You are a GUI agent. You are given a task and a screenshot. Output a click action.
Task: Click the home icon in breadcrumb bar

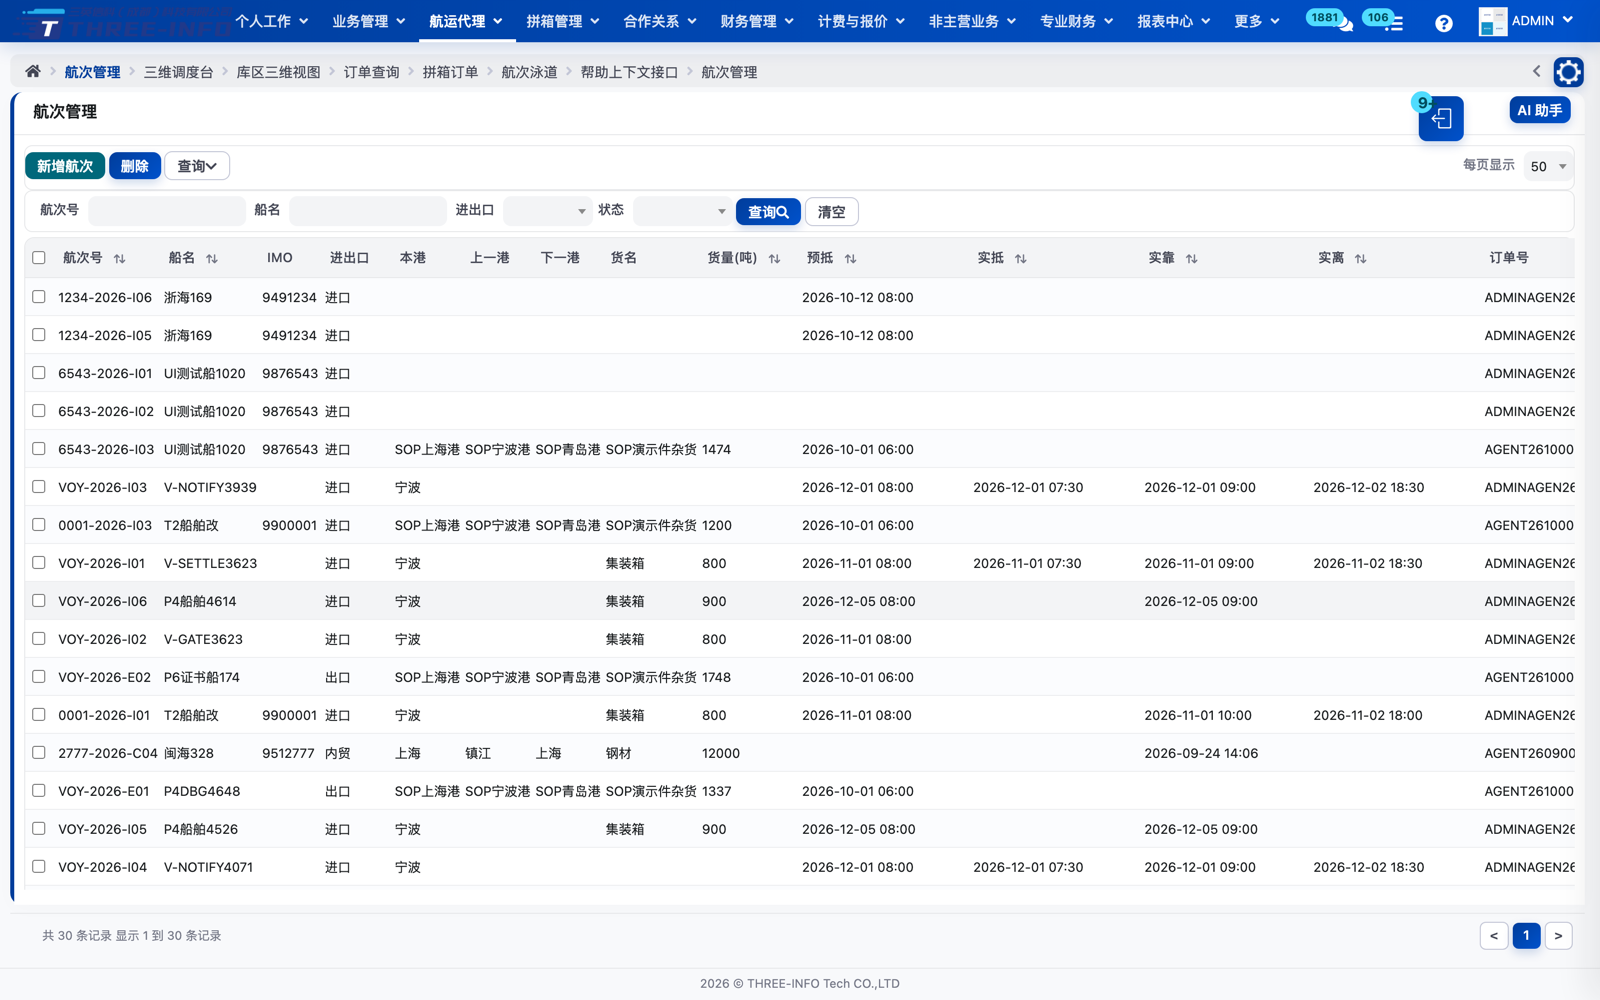click(x=33, y=71)
